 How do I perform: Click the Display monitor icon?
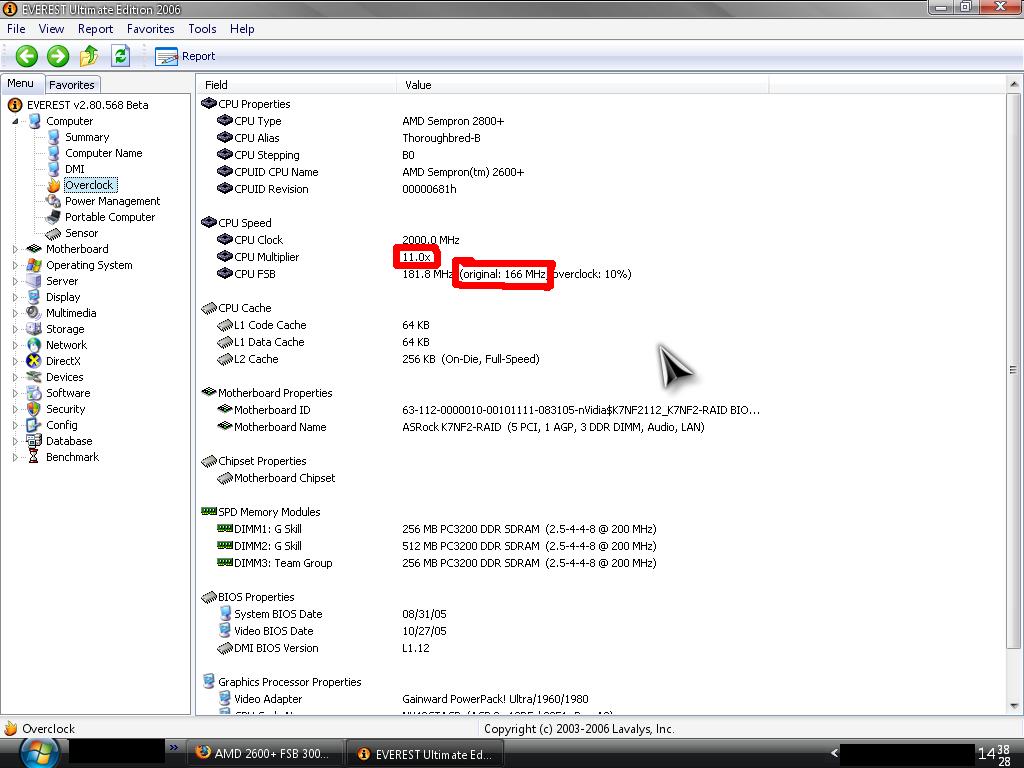tap(34, 297)
